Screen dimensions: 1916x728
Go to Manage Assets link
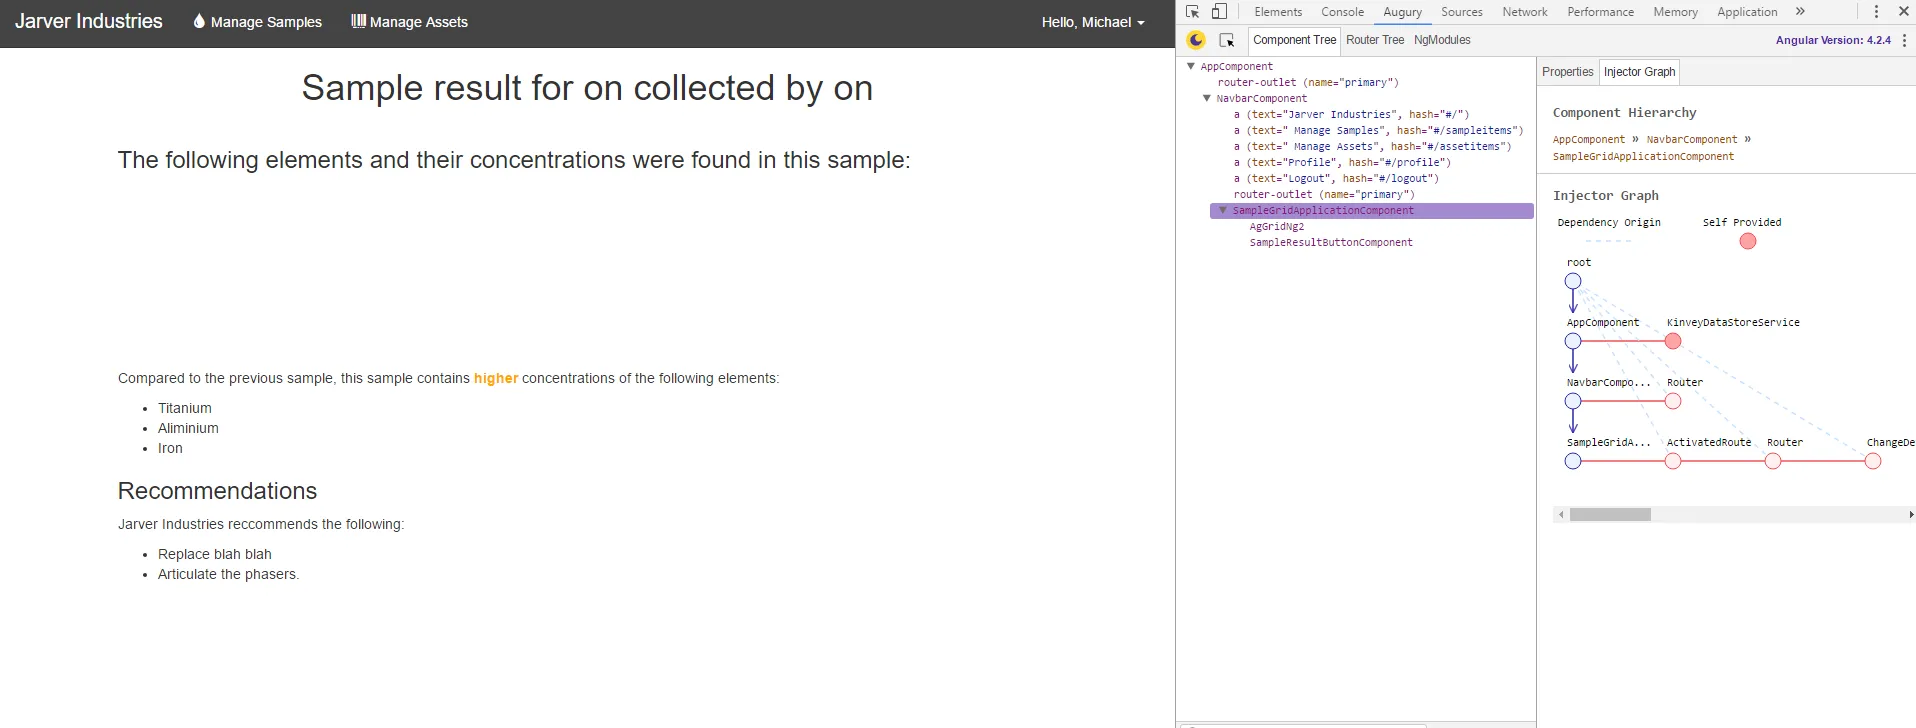tap(409, 22)
